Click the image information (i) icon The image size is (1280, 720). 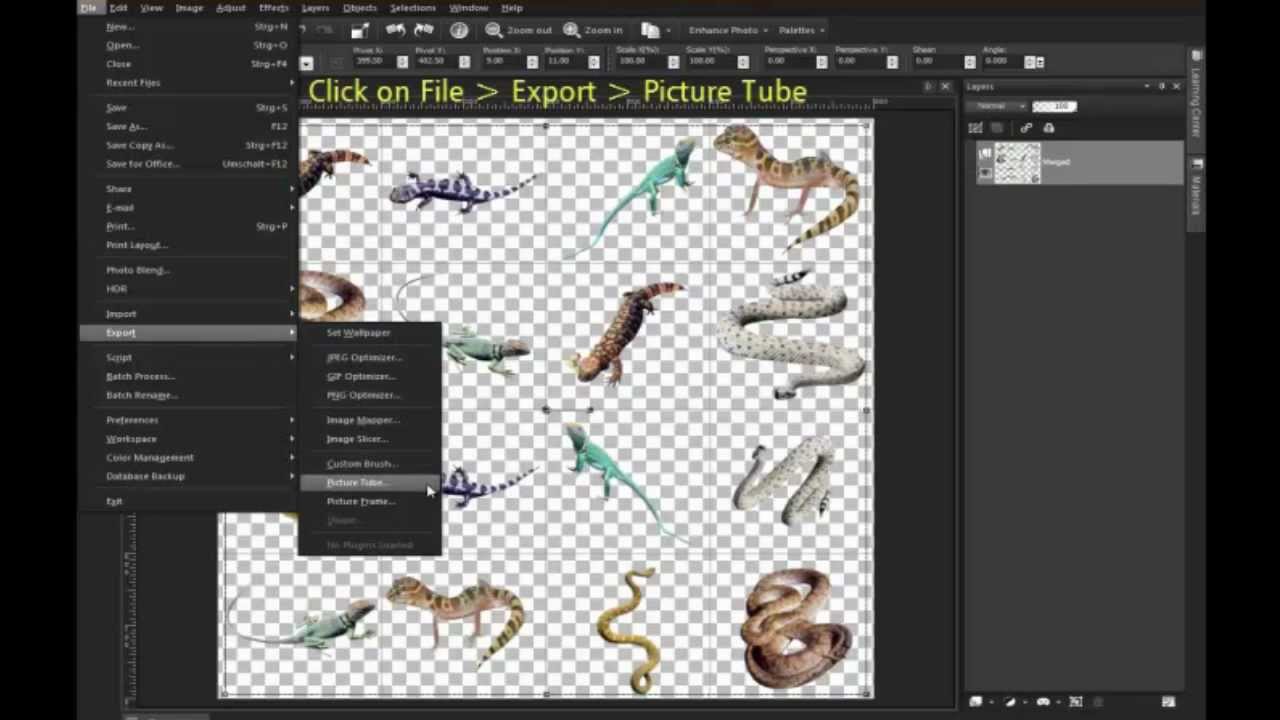(459, 30)
